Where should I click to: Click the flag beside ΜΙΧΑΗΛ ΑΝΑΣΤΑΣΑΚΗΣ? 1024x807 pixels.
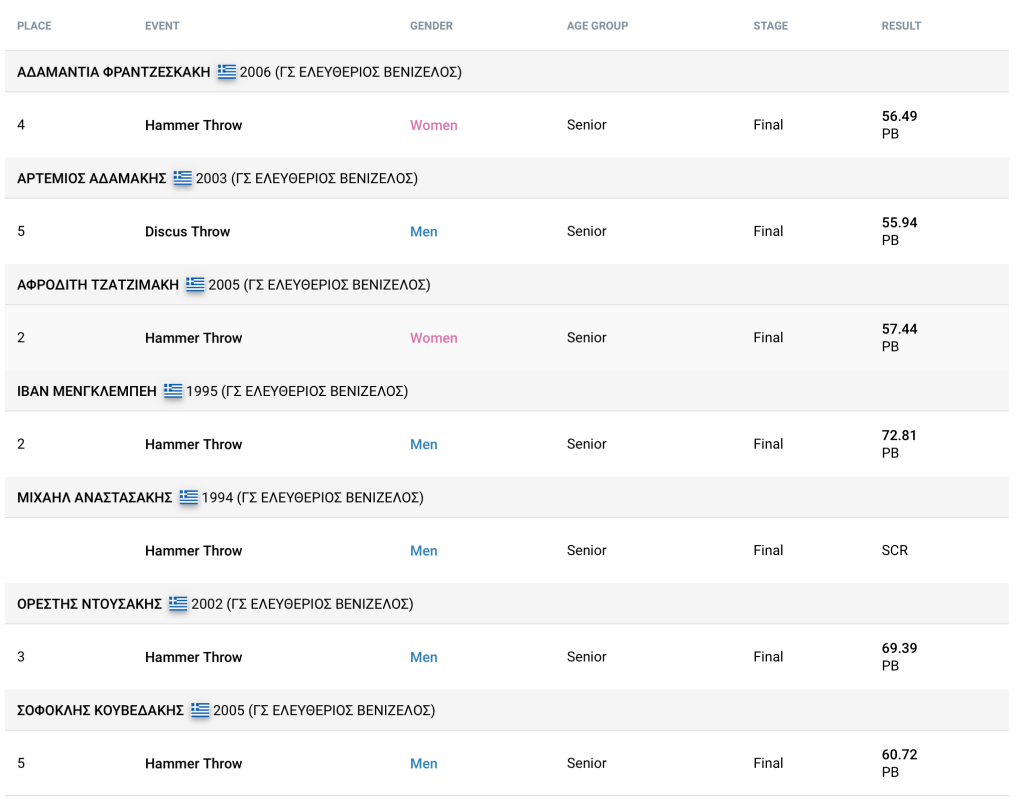189,497
